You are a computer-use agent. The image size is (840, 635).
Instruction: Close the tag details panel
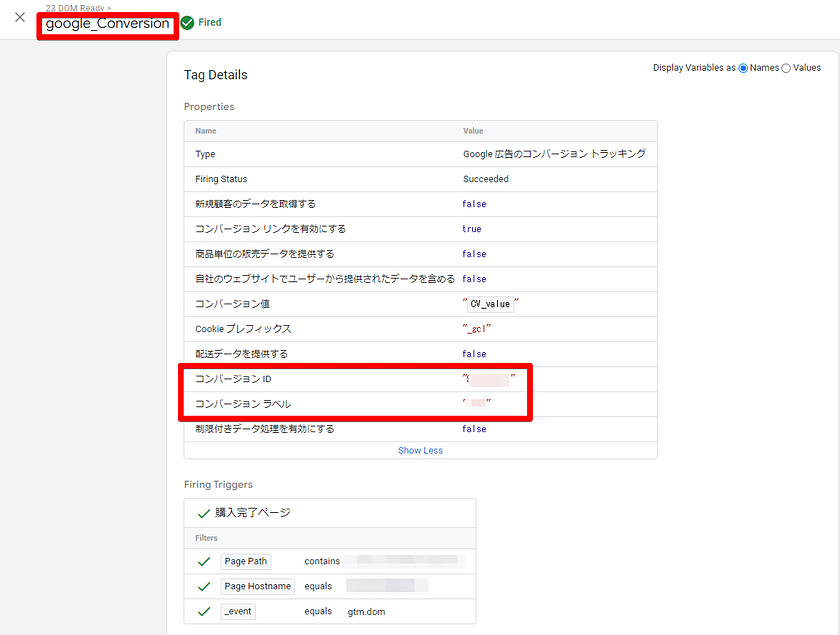point(20,17)
